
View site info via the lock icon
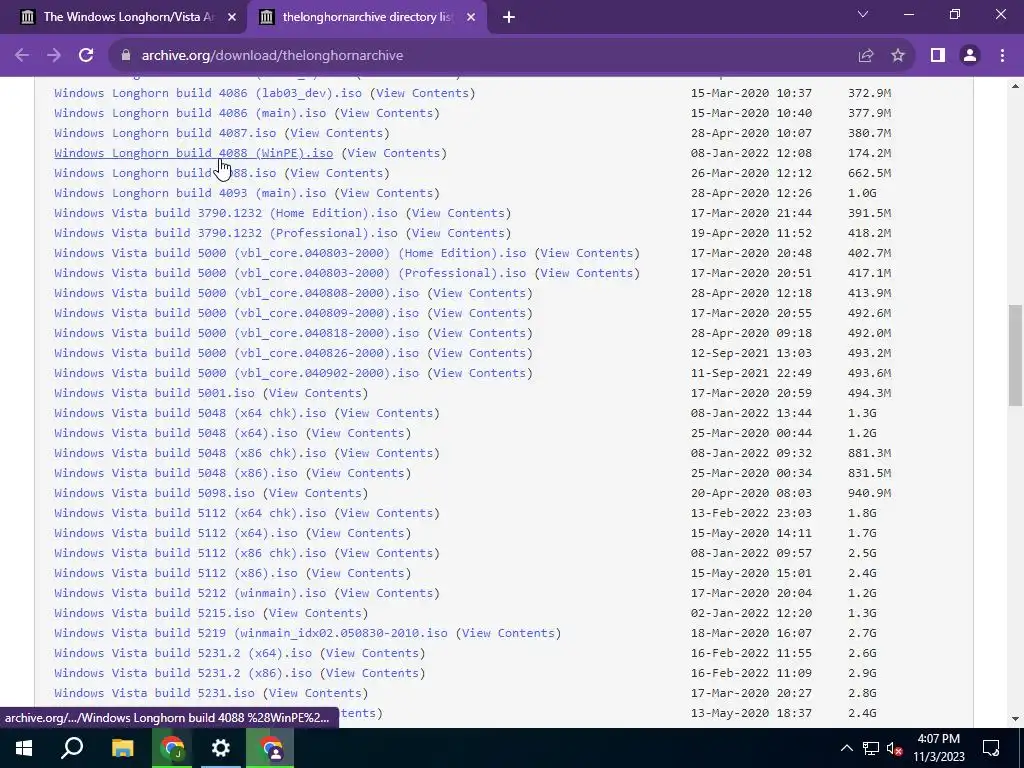point(126,56)
